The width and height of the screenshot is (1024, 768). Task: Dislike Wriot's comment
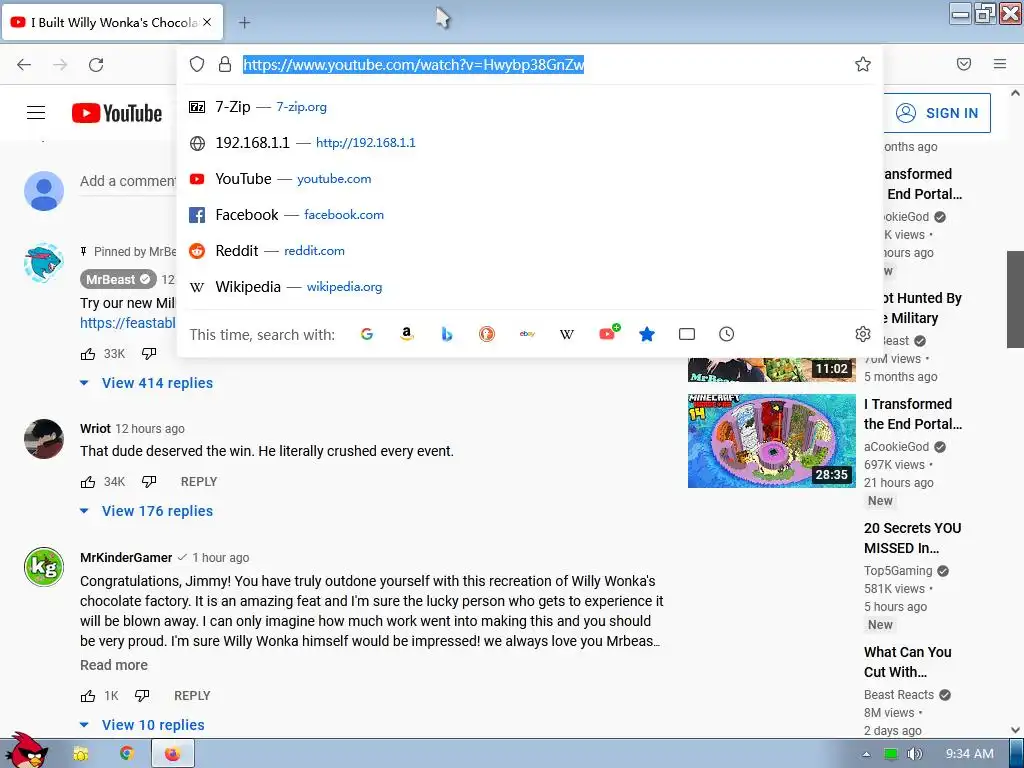149,482
